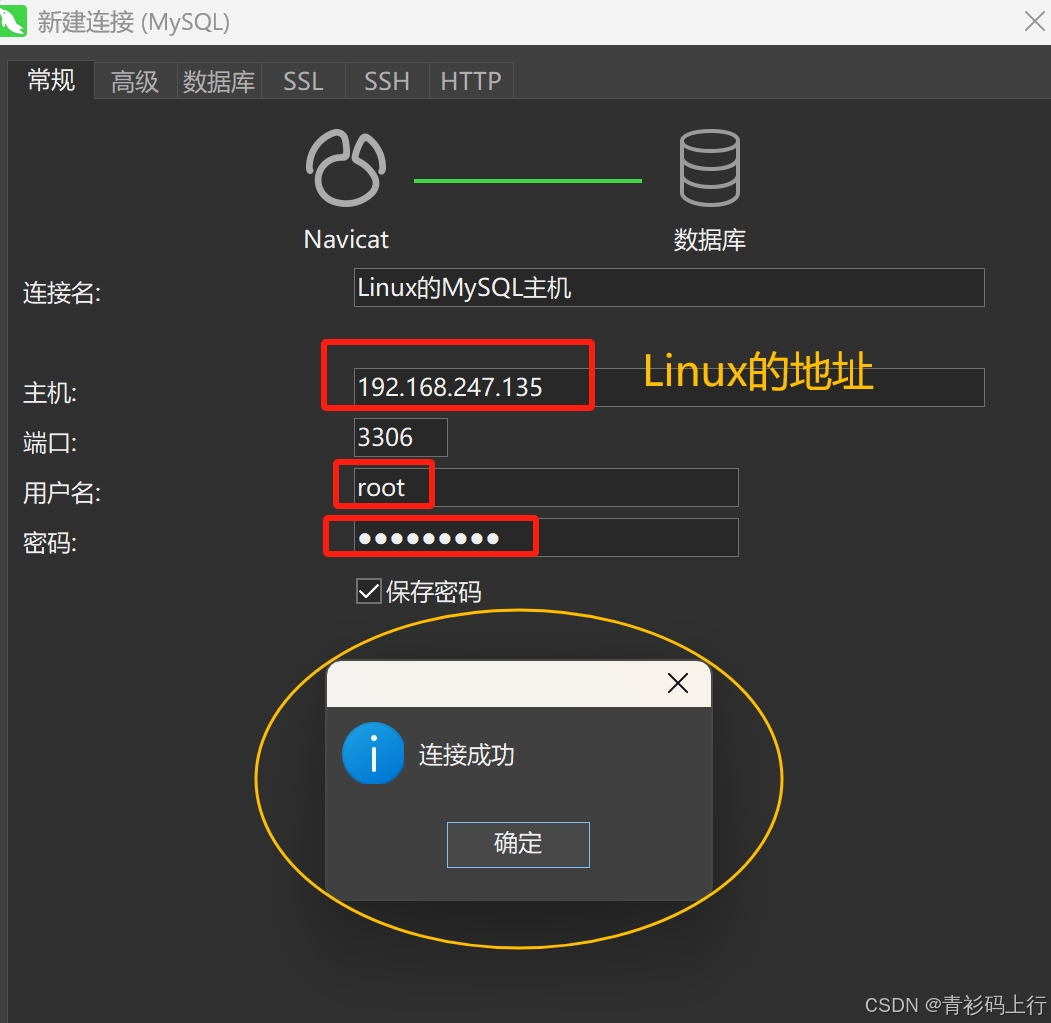Click the 密码: label
Image resolution: width=1051 pixels, height=1023 pixels.
point(50,542)
